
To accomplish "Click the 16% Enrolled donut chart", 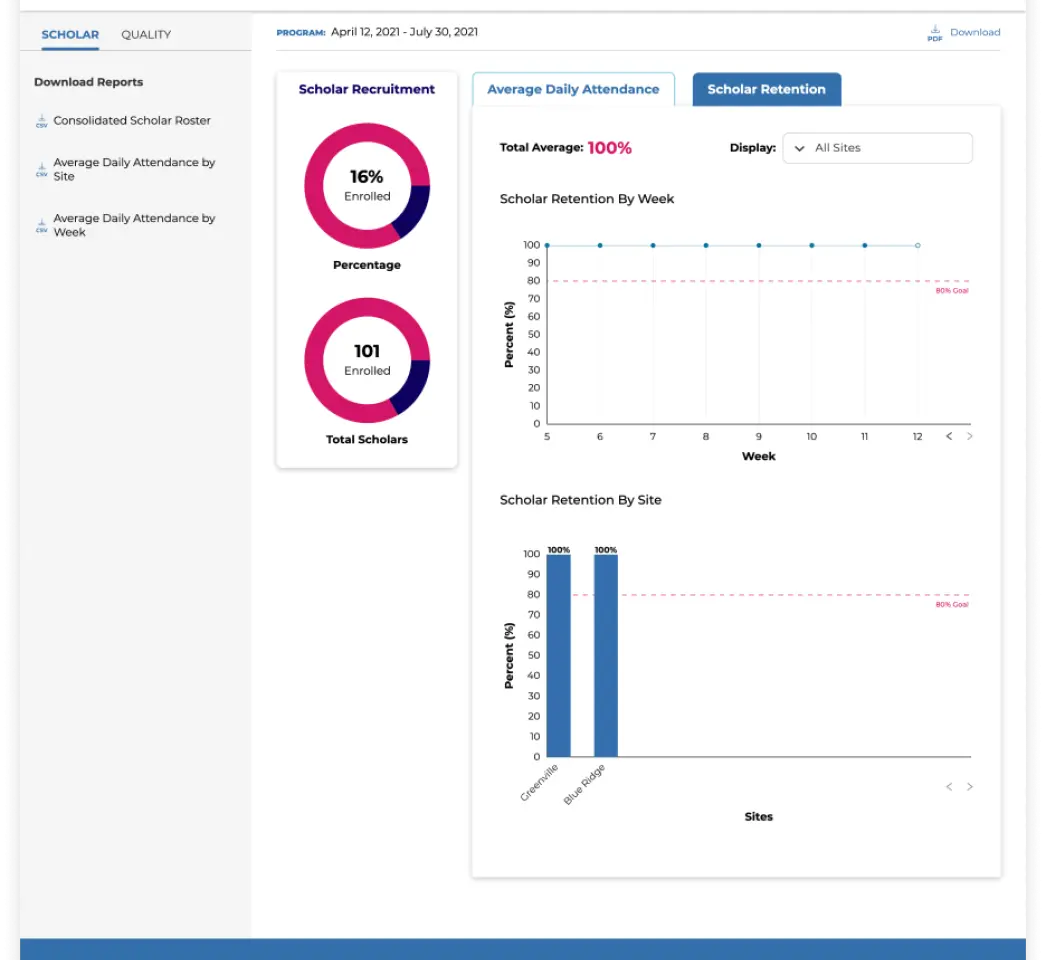I will point(367,185).
